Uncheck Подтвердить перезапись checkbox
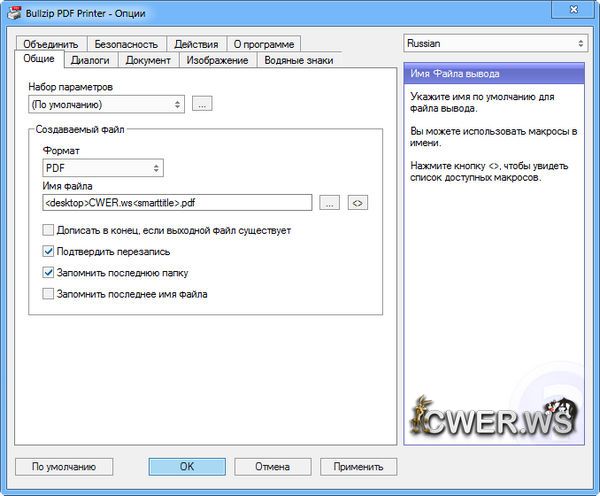 [x=48, y=251]
